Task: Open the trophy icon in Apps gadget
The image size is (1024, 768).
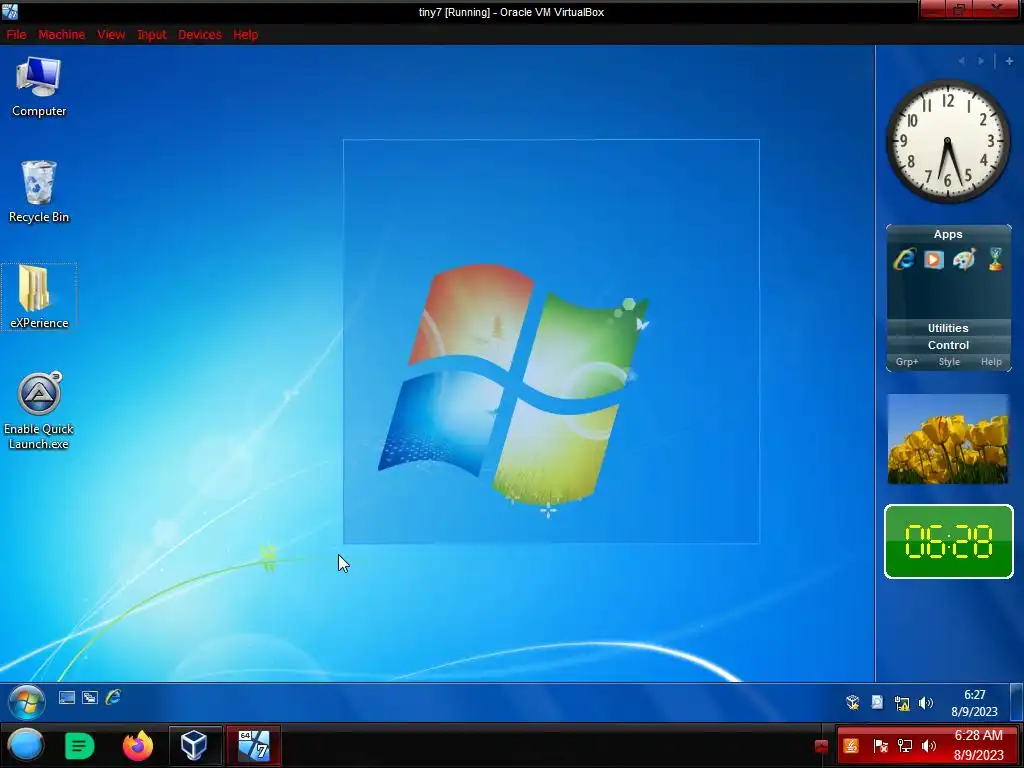Action: click(x=995, y=259)
